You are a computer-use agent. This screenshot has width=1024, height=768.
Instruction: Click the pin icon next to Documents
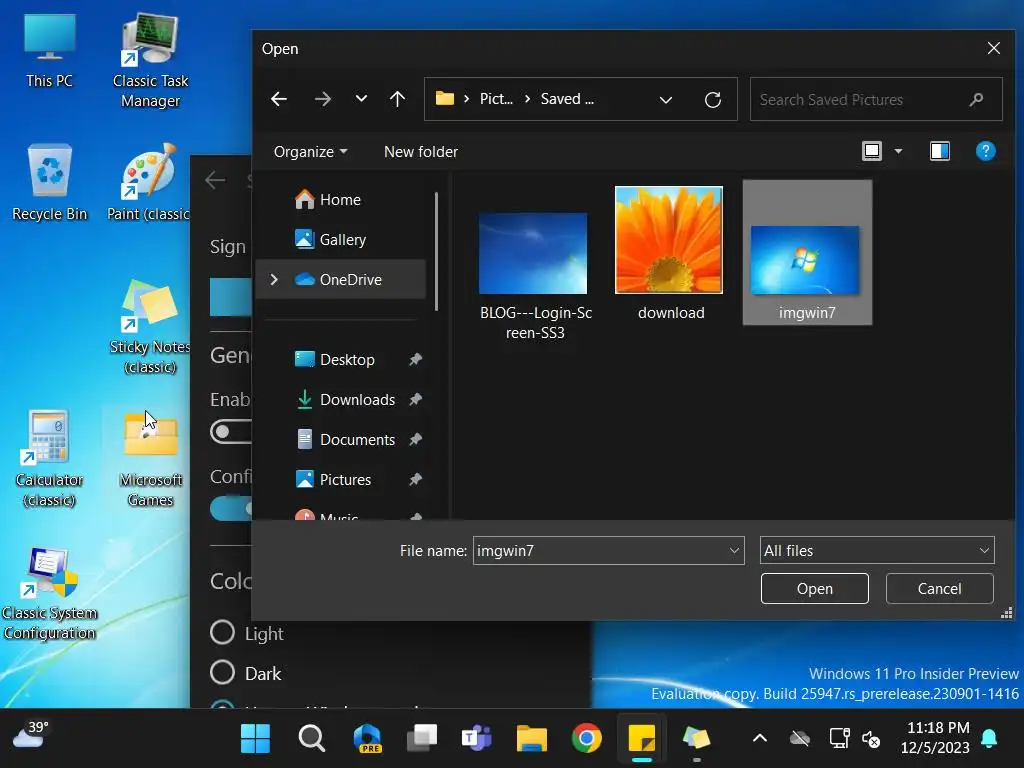[x=415, y=440]
